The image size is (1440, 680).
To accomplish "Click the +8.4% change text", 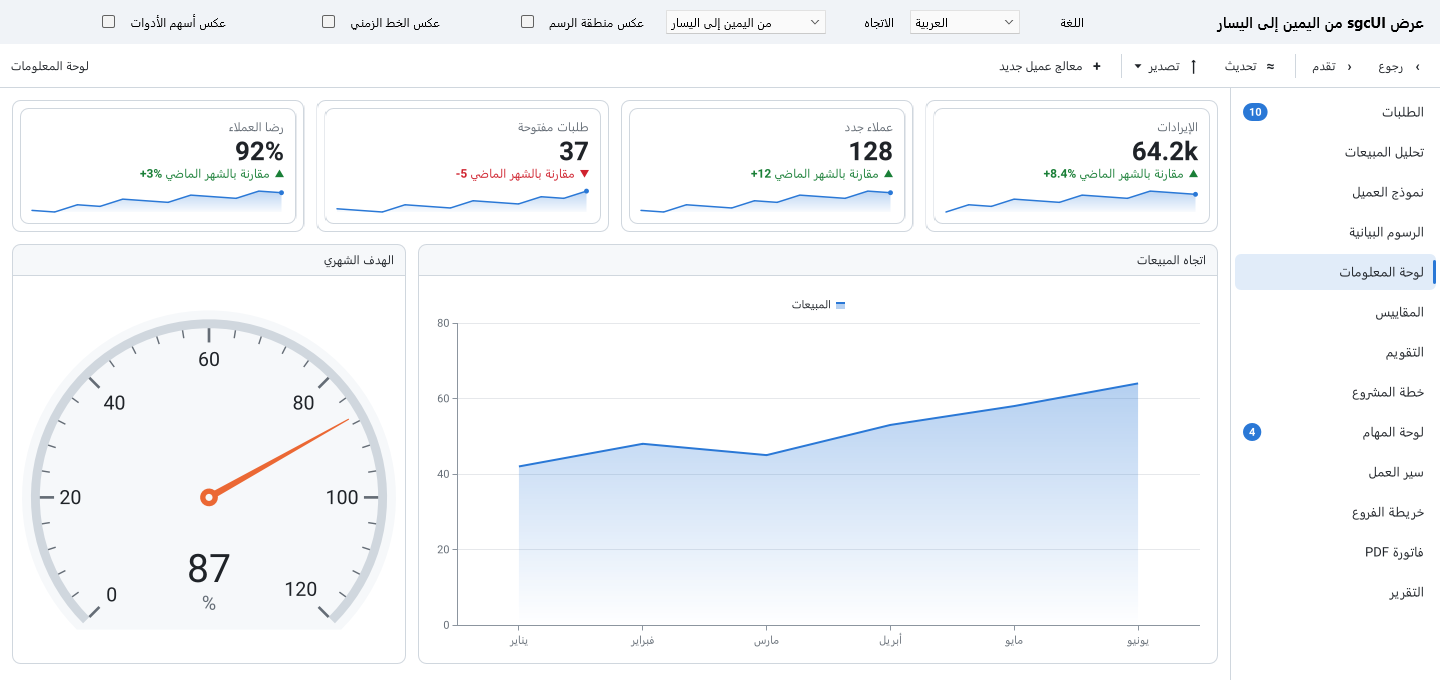I will 1060,174.
